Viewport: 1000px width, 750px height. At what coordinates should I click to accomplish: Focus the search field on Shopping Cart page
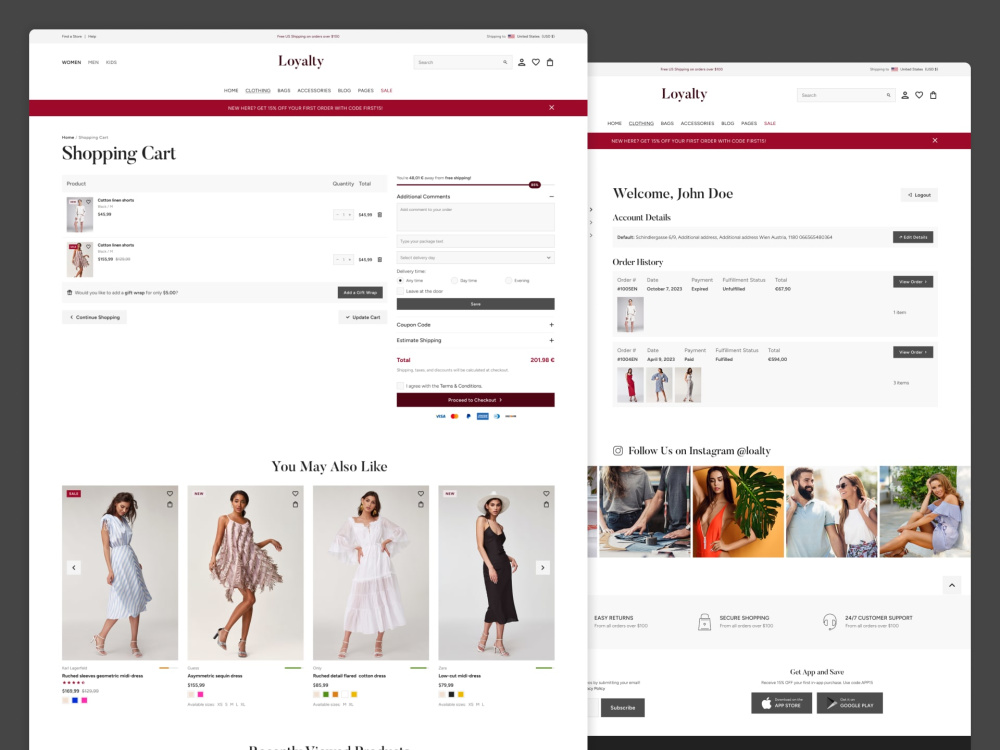pyautogui.click(x=462, y=62)
